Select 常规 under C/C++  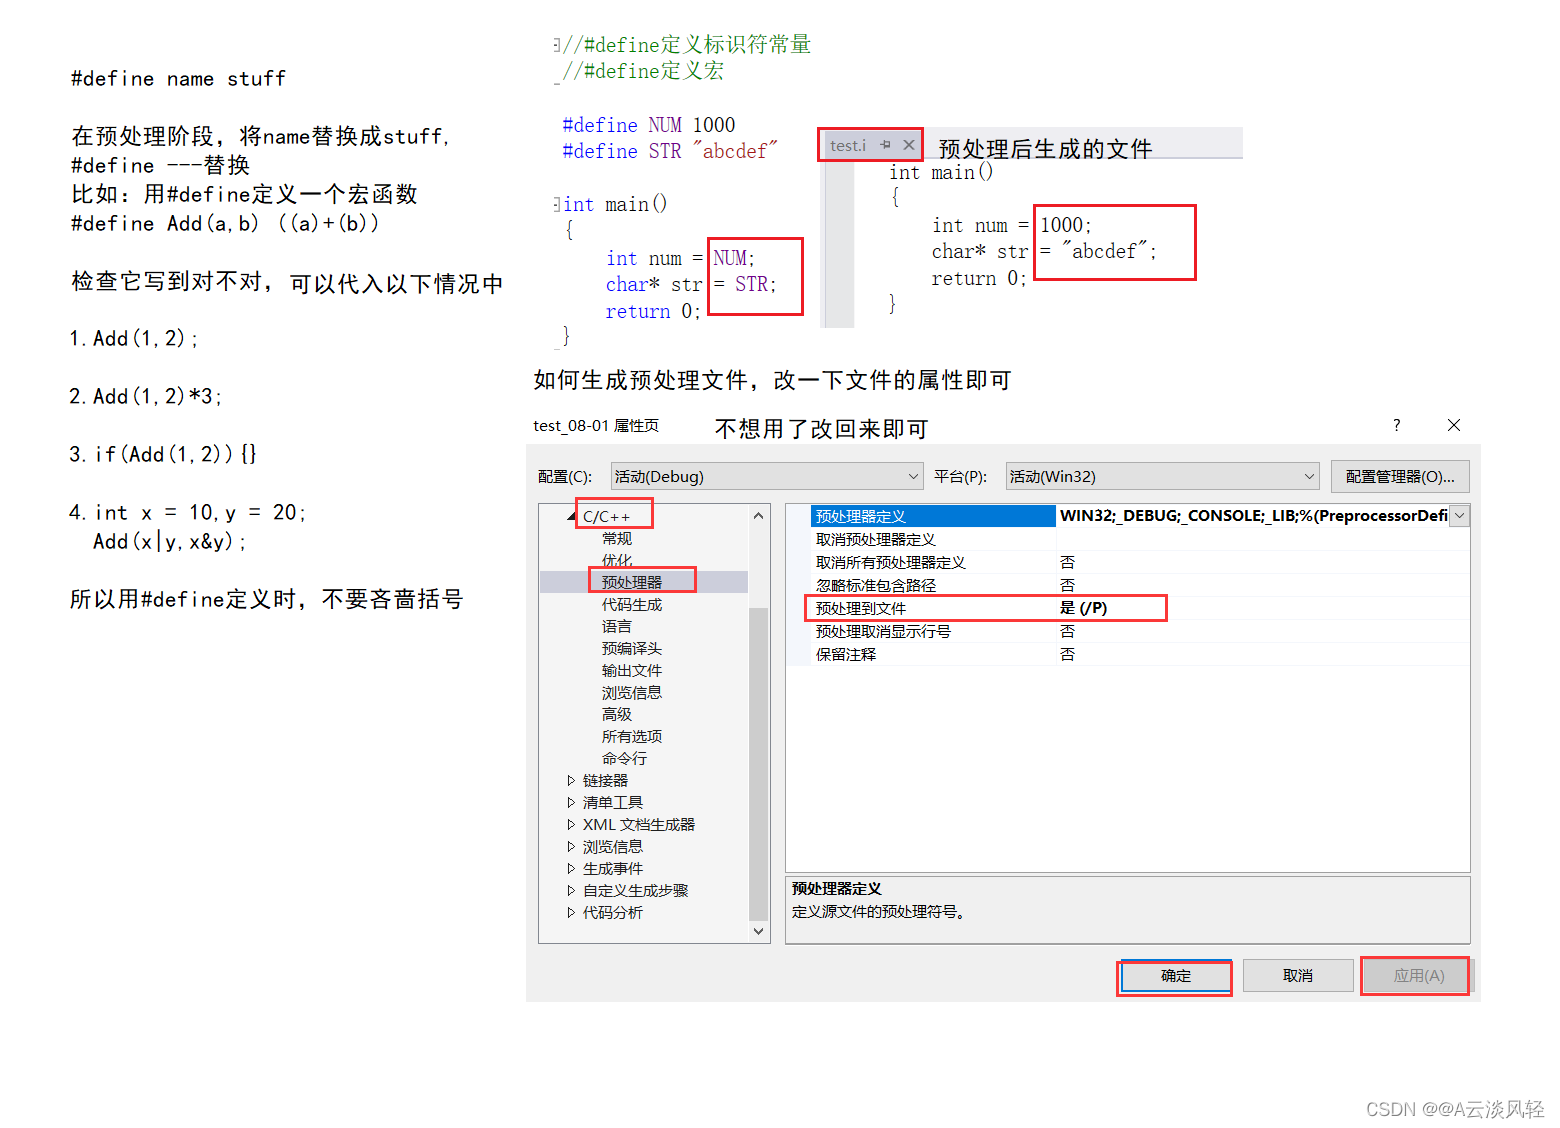tap(617, 539)
